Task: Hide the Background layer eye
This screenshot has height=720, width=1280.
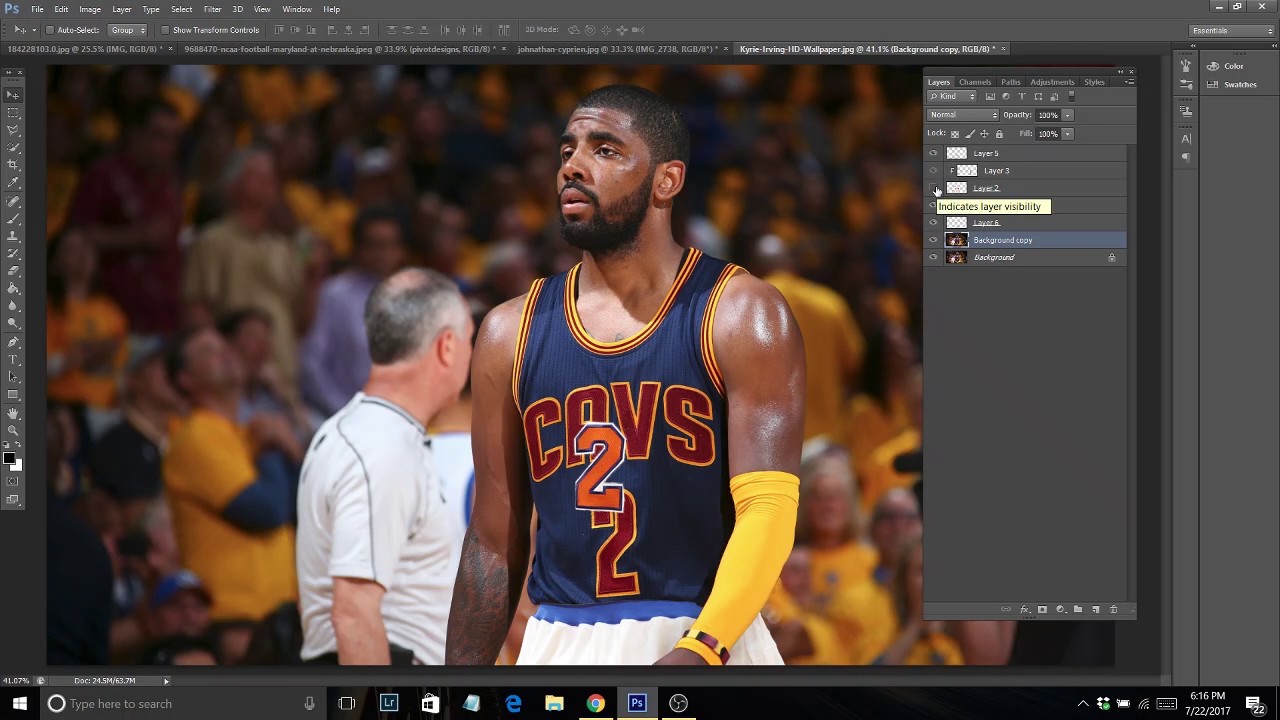Action: point(933,257)
